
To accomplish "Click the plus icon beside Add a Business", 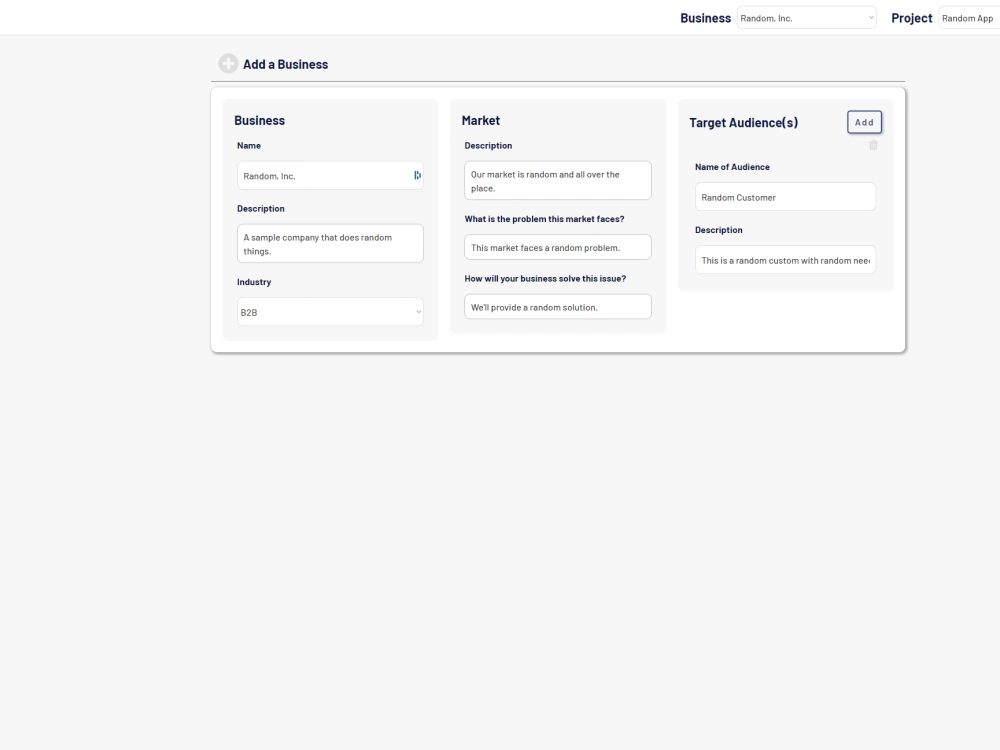I will 228,62.
